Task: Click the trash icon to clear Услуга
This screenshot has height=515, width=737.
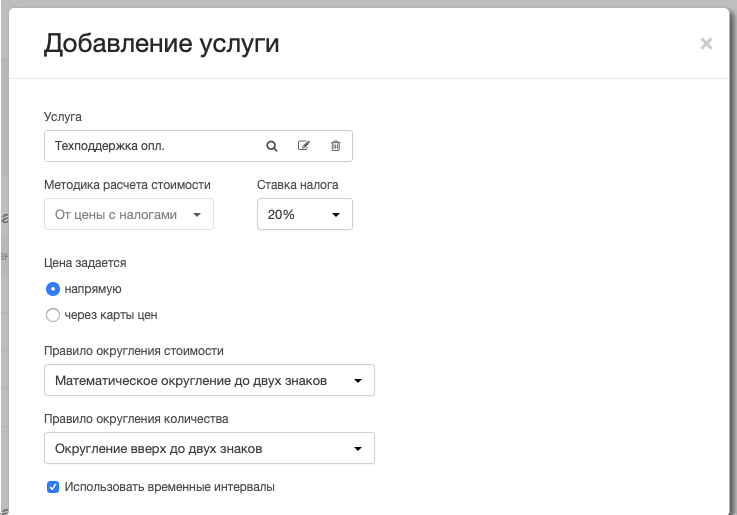Action: tap(336, 146)
